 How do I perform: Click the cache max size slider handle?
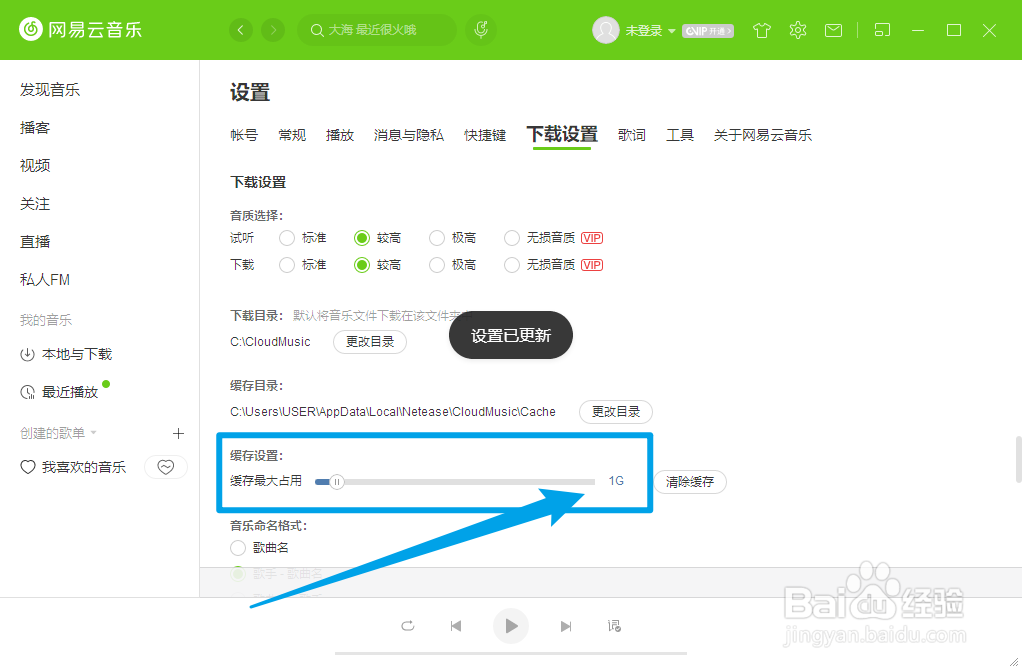tap(336, 482)
